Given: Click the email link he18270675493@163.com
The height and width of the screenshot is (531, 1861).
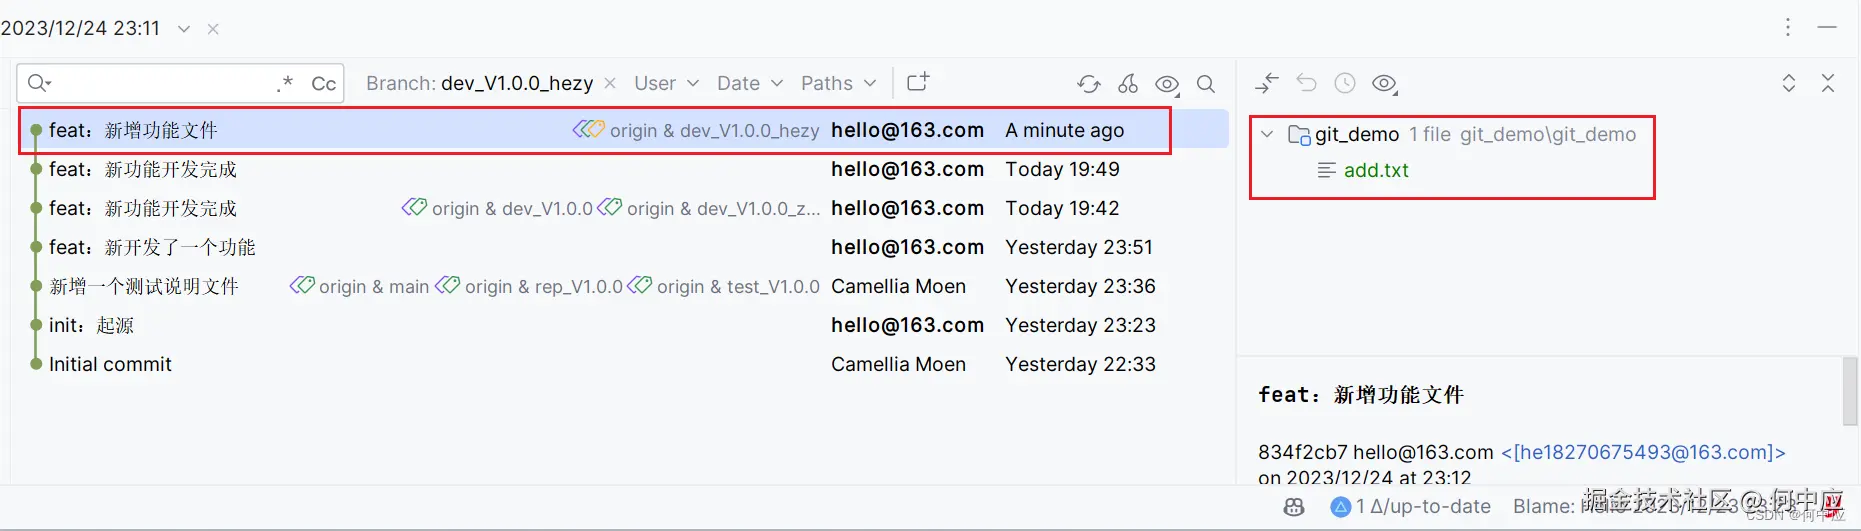Looking at the screenshot, I should click(1643, 452).
